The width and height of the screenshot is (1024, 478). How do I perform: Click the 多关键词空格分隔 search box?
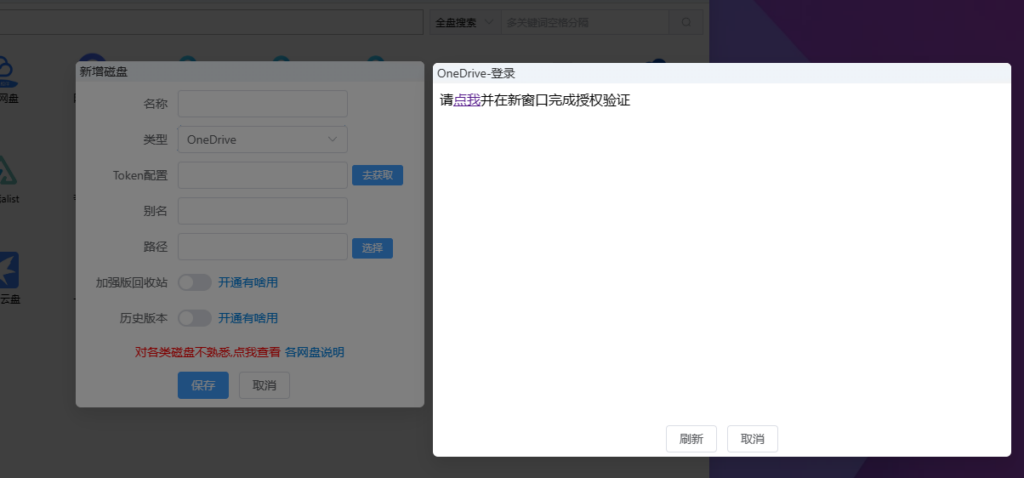pyautogui.click(x=584, y=22)
